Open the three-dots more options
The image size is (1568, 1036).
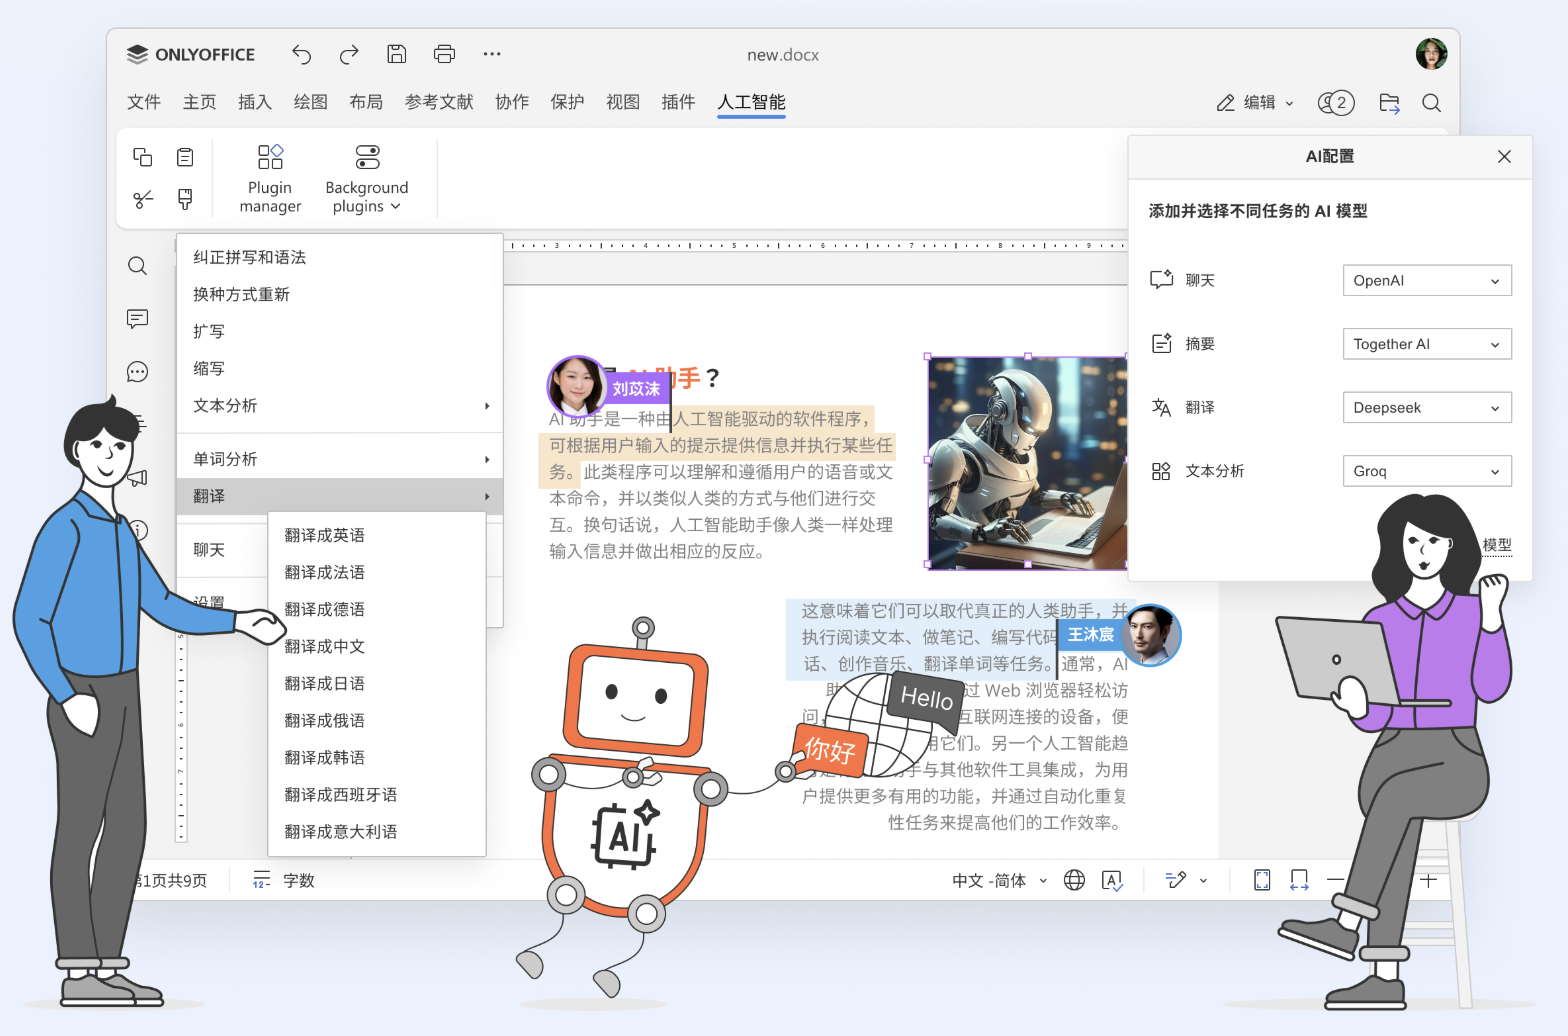coord(492,54)
